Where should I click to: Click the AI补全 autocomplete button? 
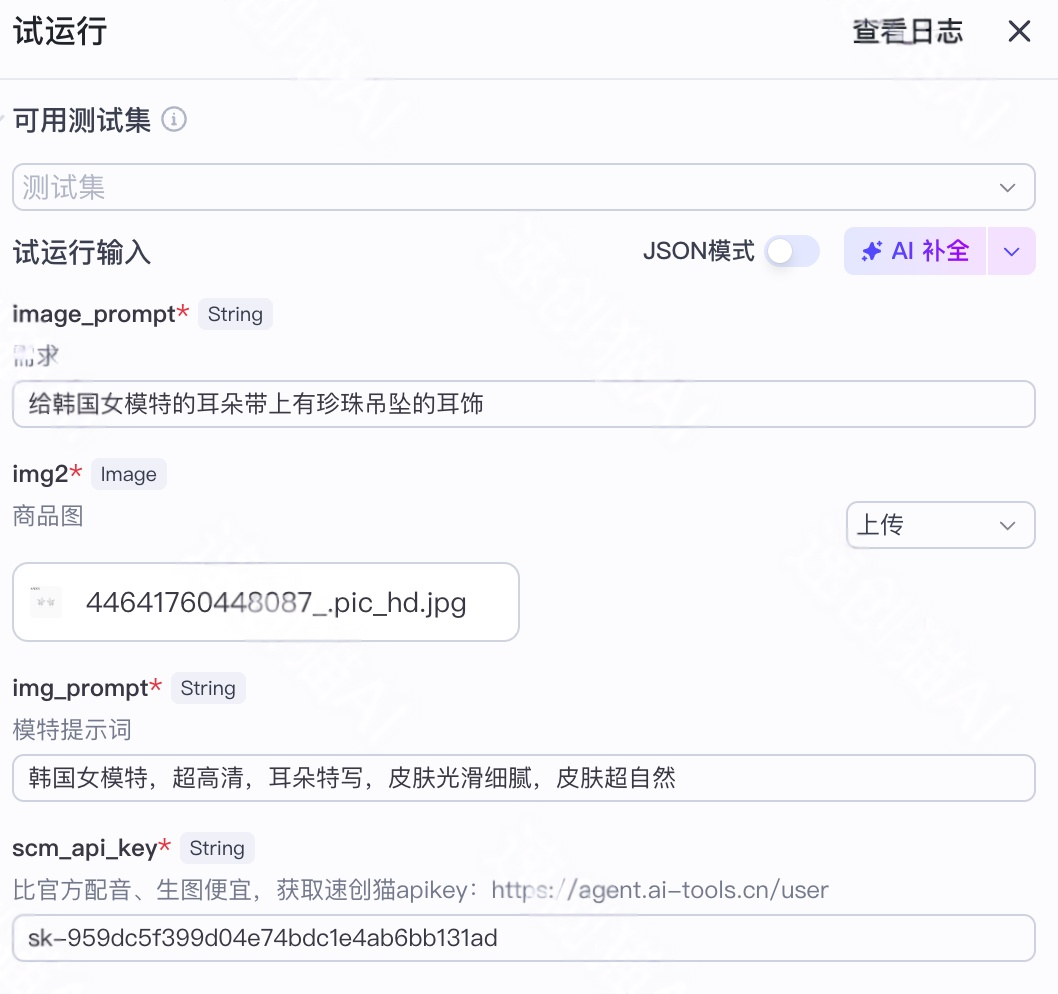point(912,251)
